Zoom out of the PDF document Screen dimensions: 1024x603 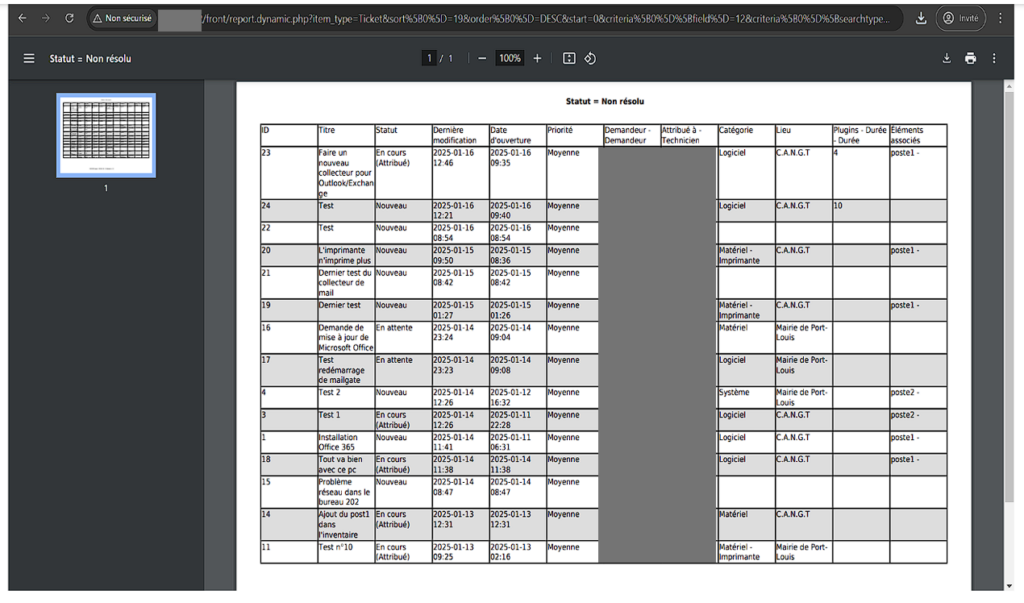tap(482, 59)
